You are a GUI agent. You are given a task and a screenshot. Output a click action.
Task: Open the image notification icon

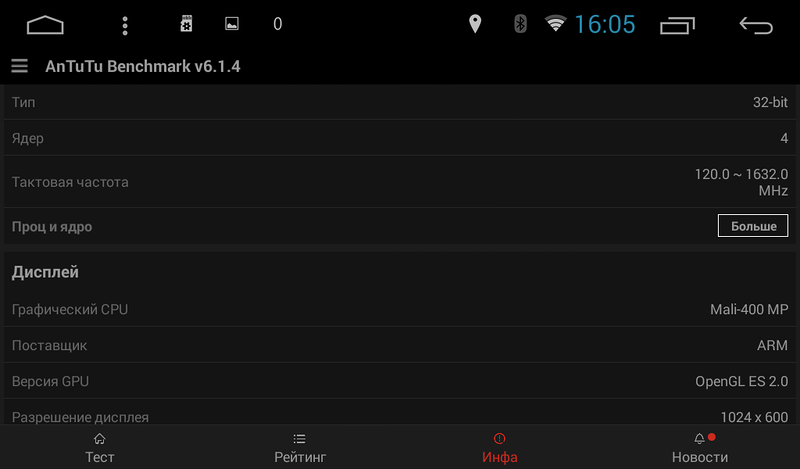[232, 24]
